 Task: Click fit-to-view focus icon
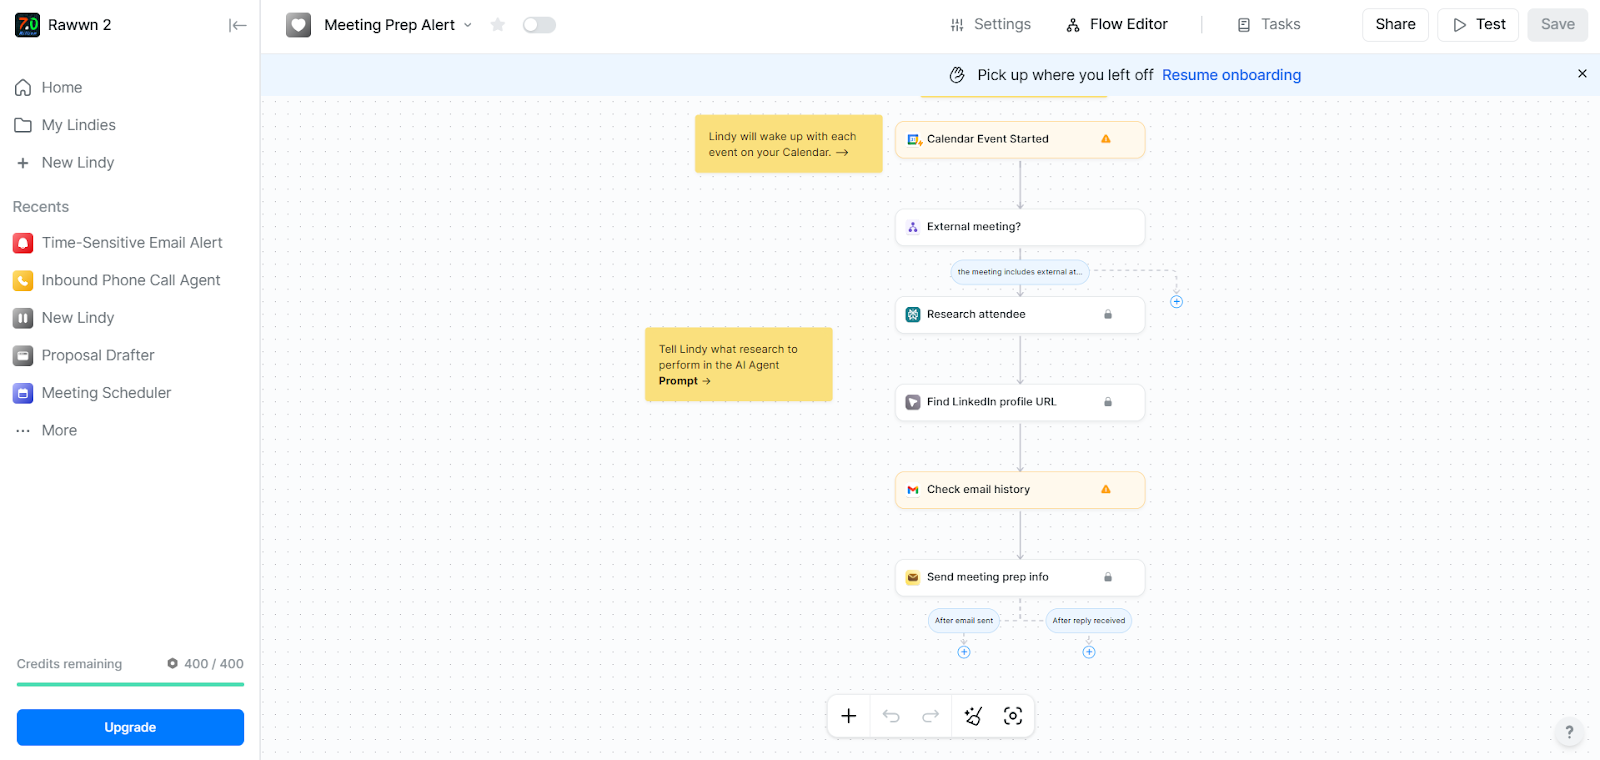pyautogui.click(x=1013, y=716)
